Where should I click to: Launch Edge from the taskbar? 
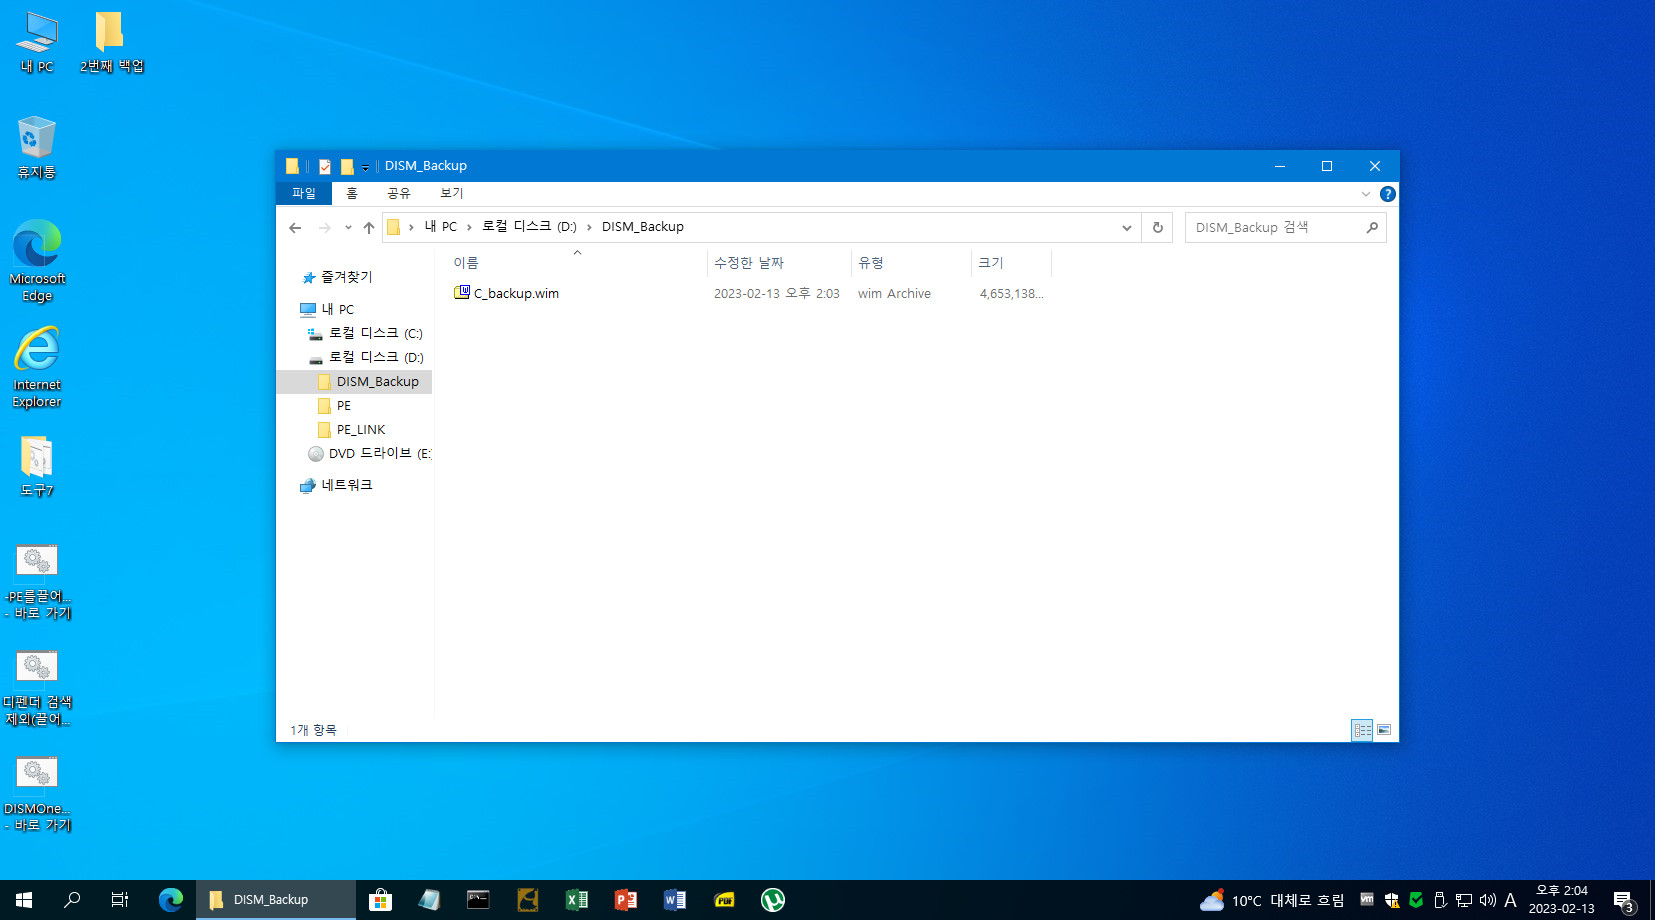pos(170,900)
